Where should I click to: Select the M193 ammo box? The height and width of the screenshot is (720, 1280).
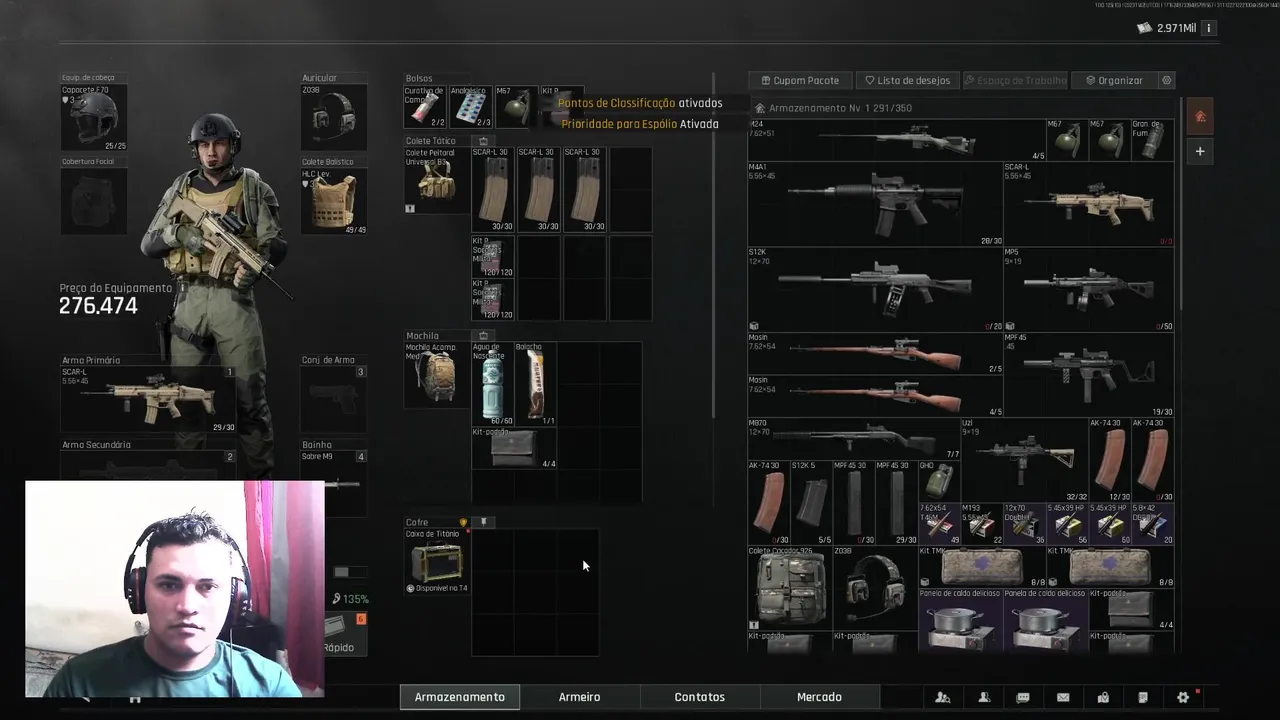tap(982, 523)
